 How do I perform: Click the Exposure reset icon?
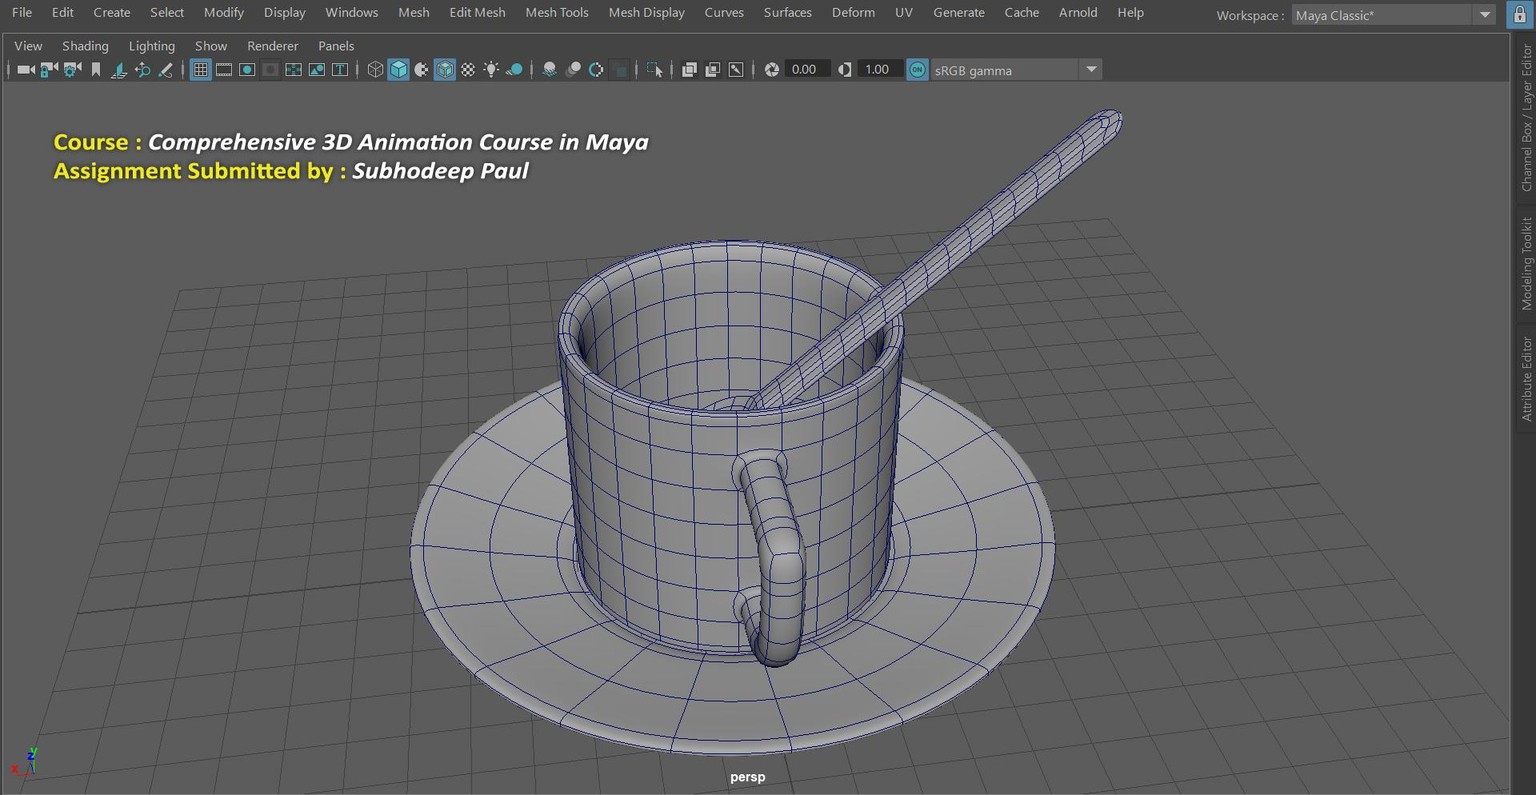pos(772,70)
